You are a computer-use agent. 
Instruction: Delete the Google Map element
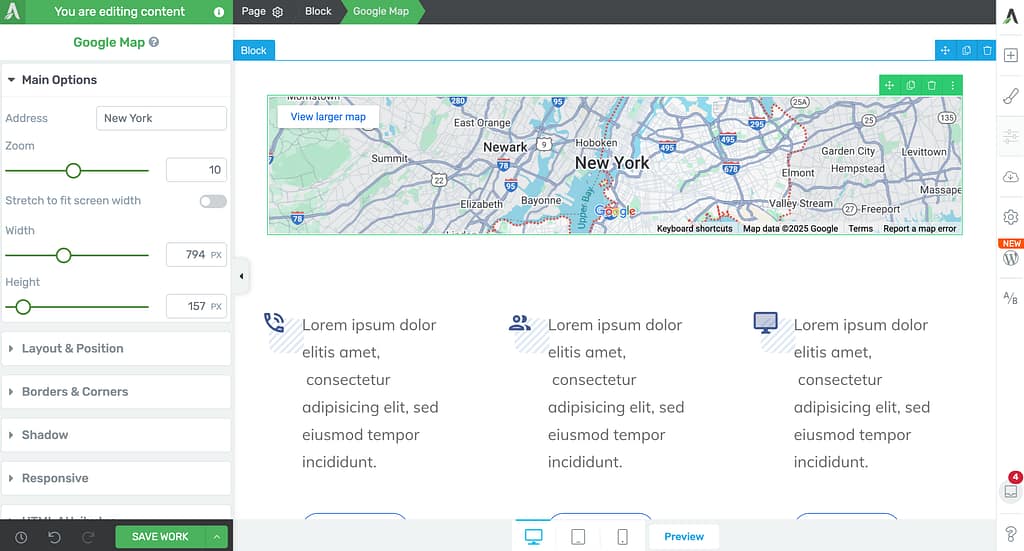pos(932,85)
